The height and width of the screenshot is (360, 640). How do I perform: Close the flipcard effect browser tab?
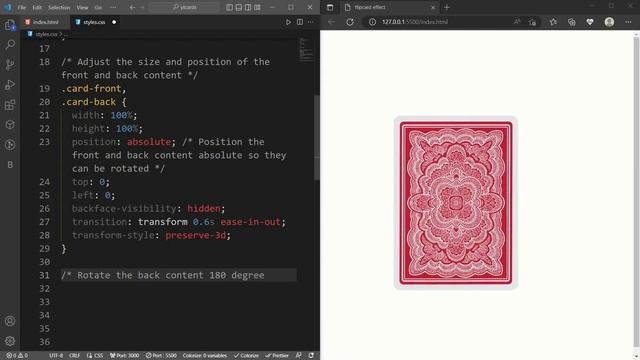click(433, 7)
